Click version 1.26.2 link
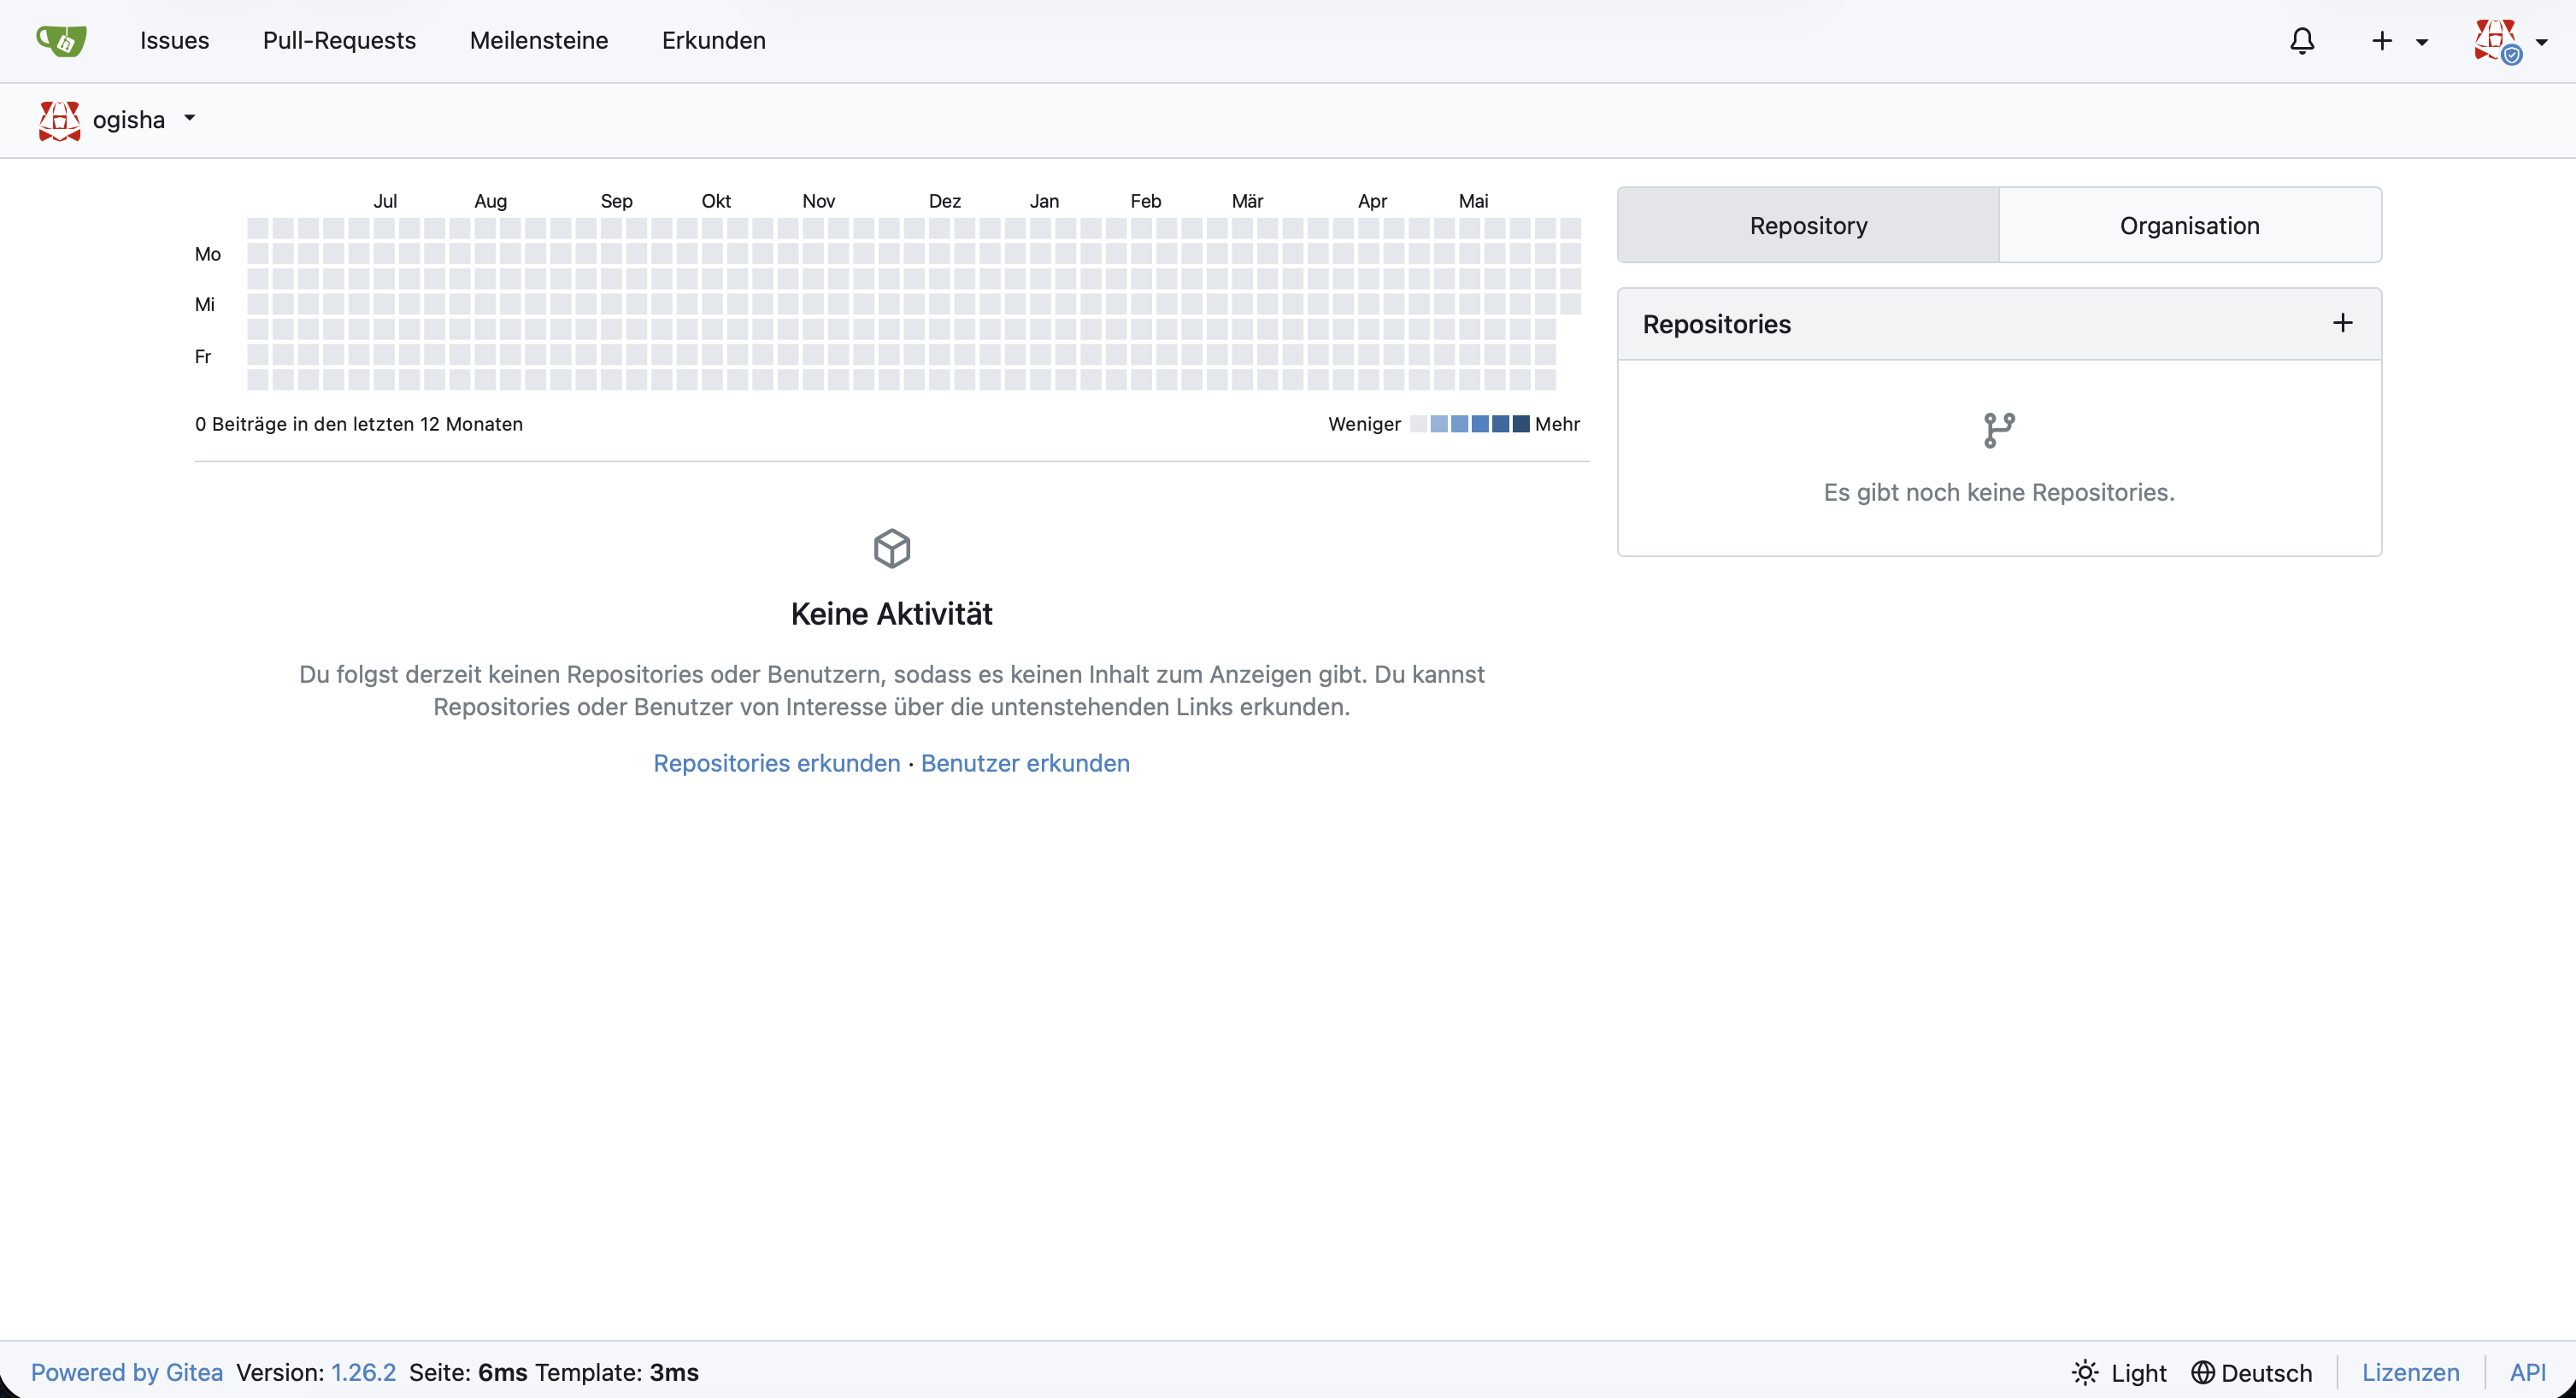The height and width of the screenshot is (1398, 2576). [363, 1372]
